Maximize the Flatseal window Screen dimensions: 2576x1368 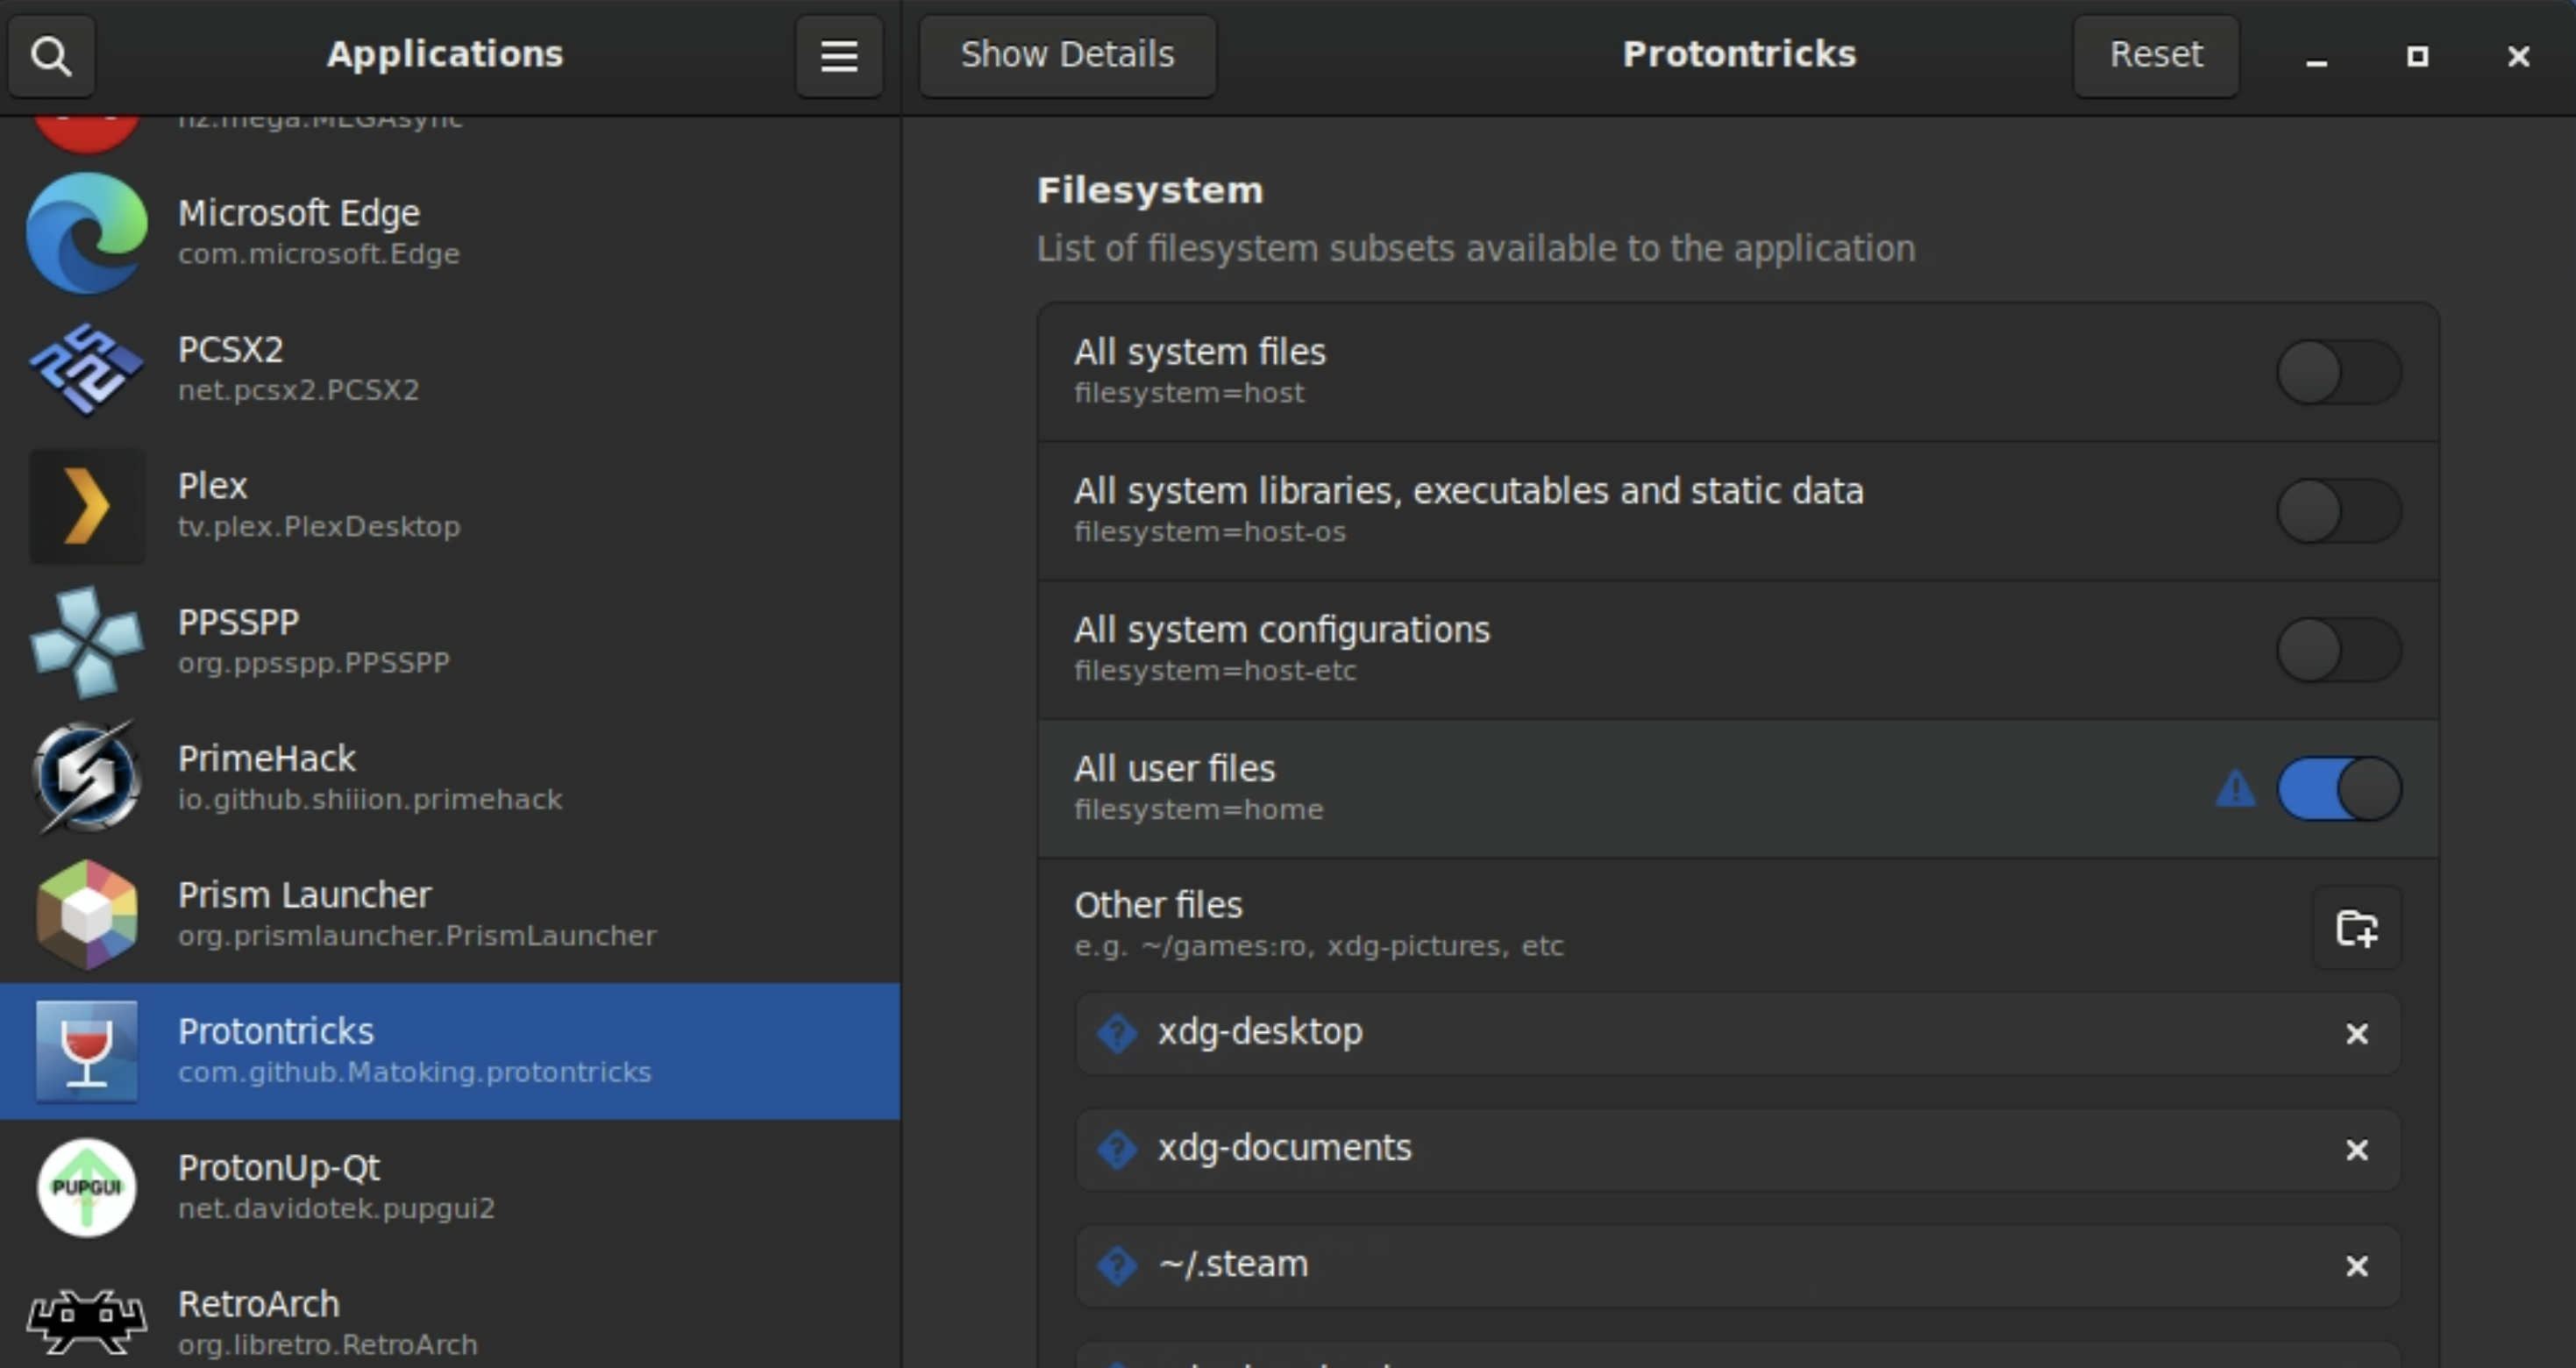[x=2417, y=56]
